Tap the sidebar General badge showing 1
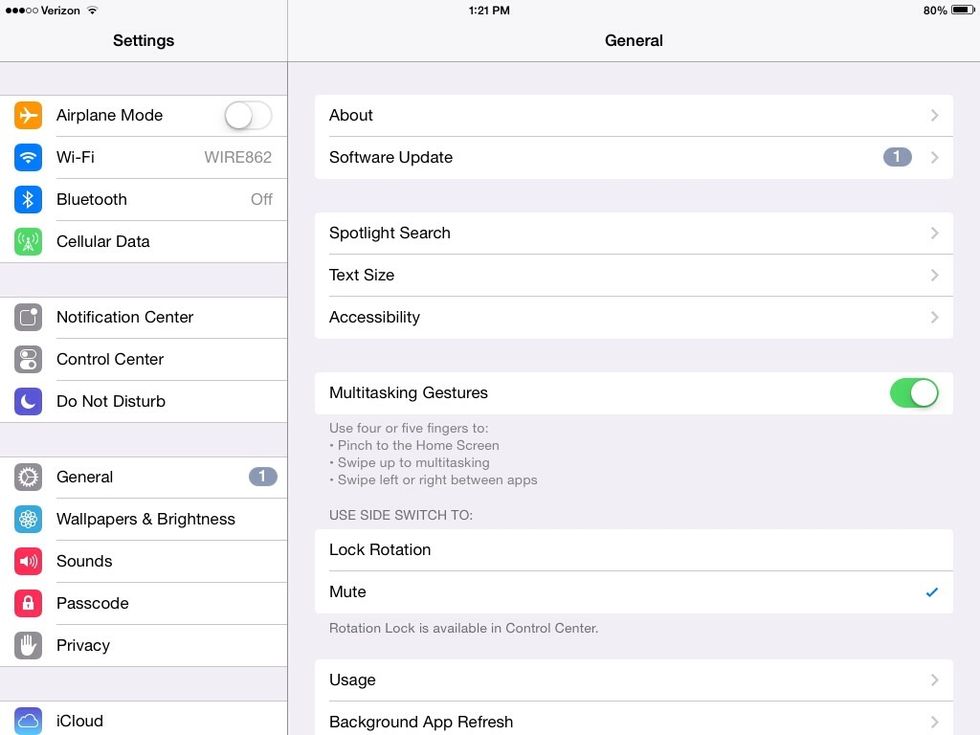This screenshot has height=735, width=980. tap(262, 477)
